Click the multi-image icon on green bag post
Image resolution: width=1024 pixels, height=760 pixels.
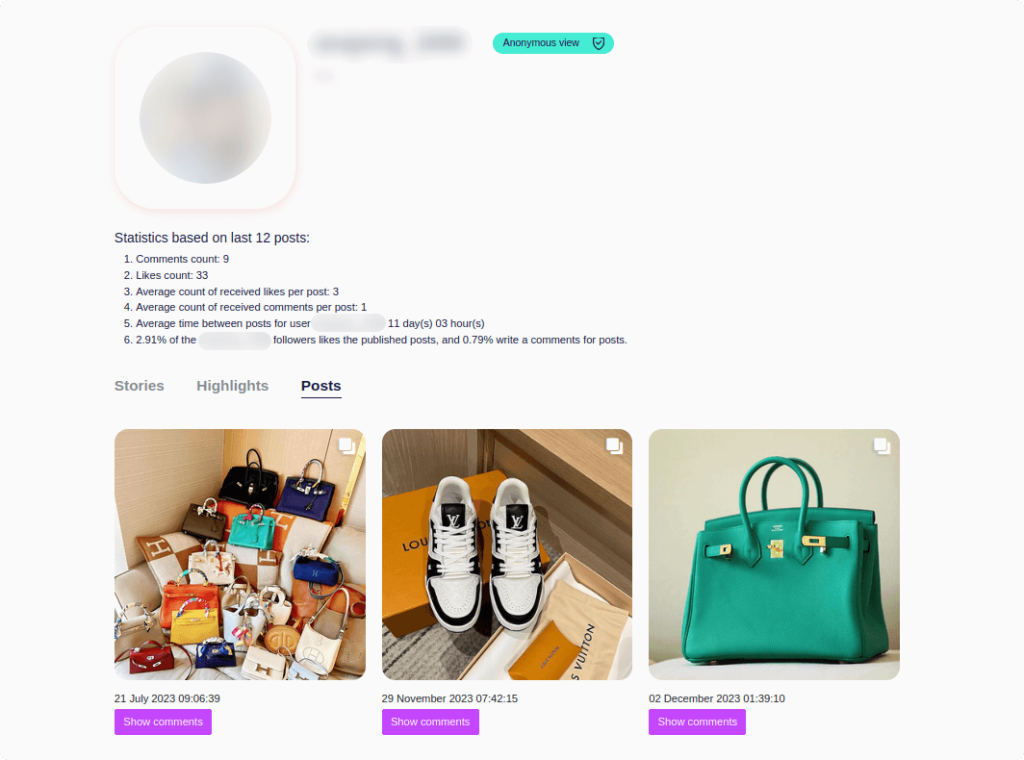tap(882, 446)
